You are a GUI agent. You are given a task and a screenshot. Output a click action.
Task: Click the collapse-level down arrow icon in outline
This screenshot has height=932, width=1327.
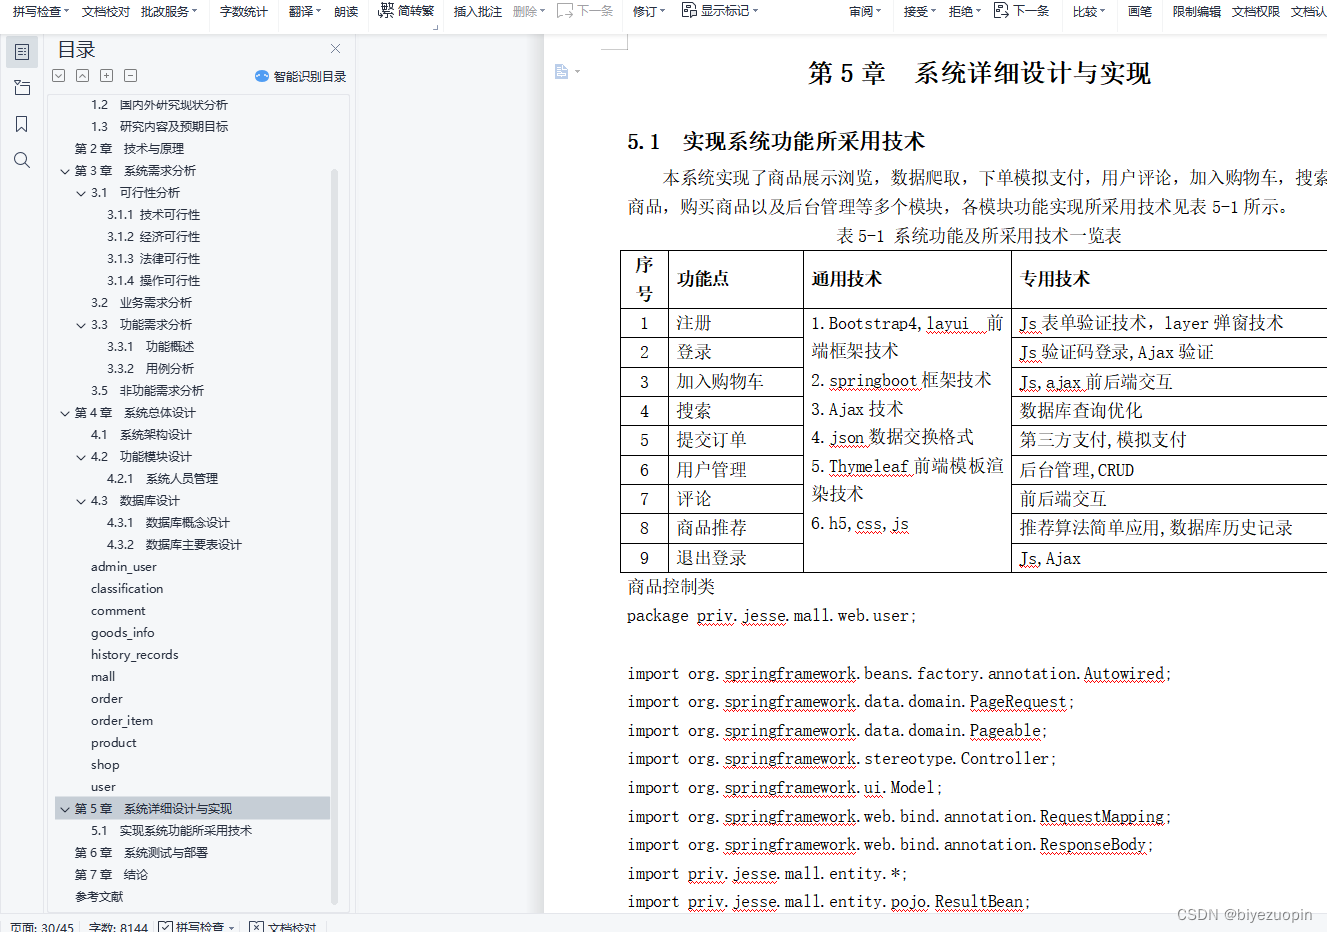point(59,76)
